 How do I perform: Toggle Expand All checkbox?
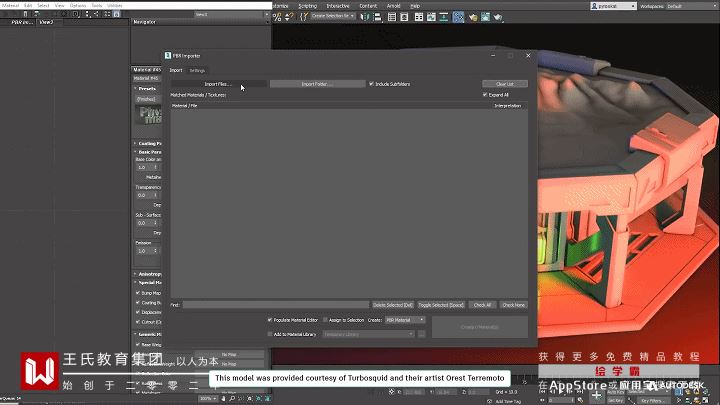pos(485,95)
